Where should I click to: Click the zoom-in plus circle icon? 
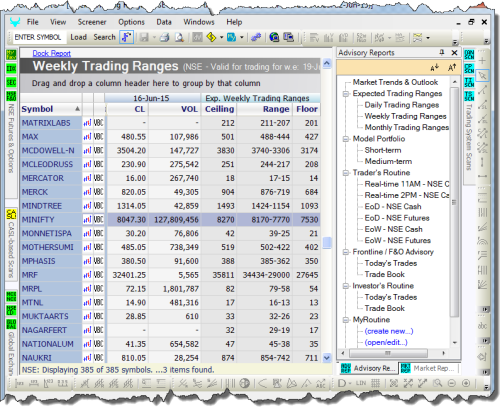(466, 383)
